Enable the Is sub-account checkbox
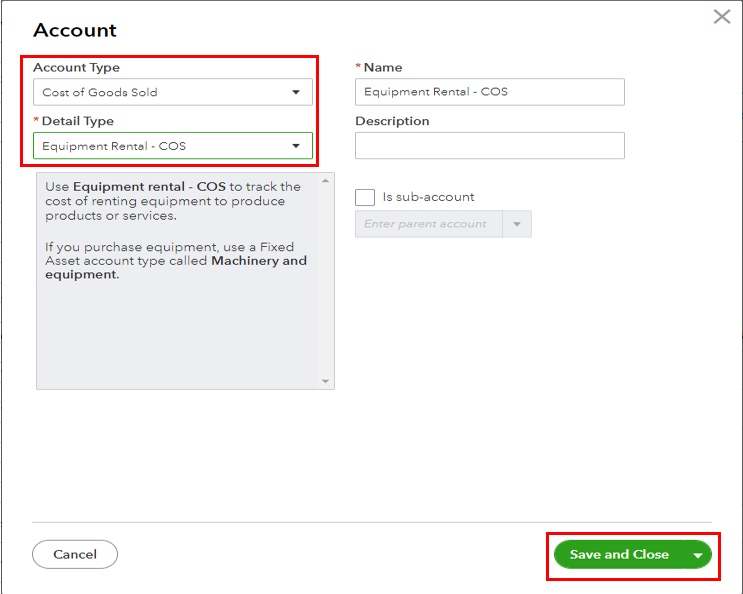 (x=365, y=197)
